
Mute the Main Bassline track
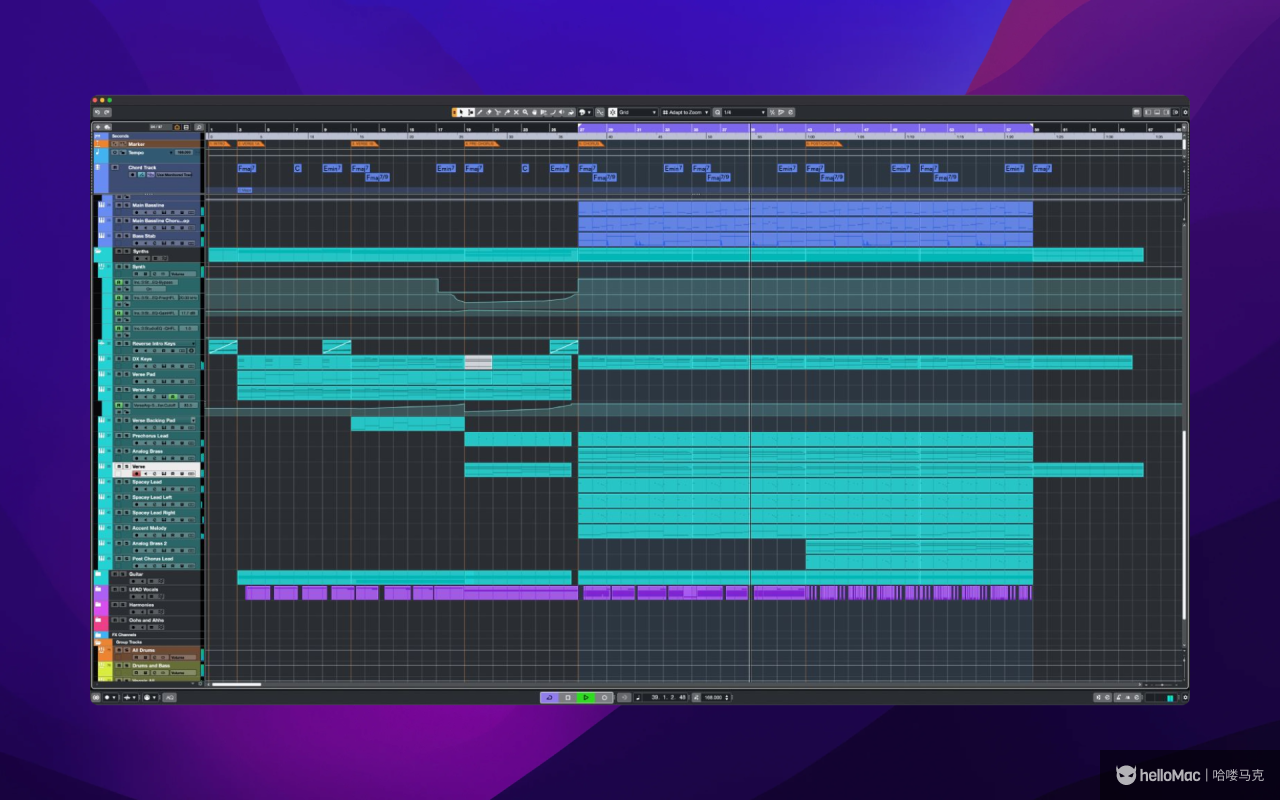coord(119,205)
